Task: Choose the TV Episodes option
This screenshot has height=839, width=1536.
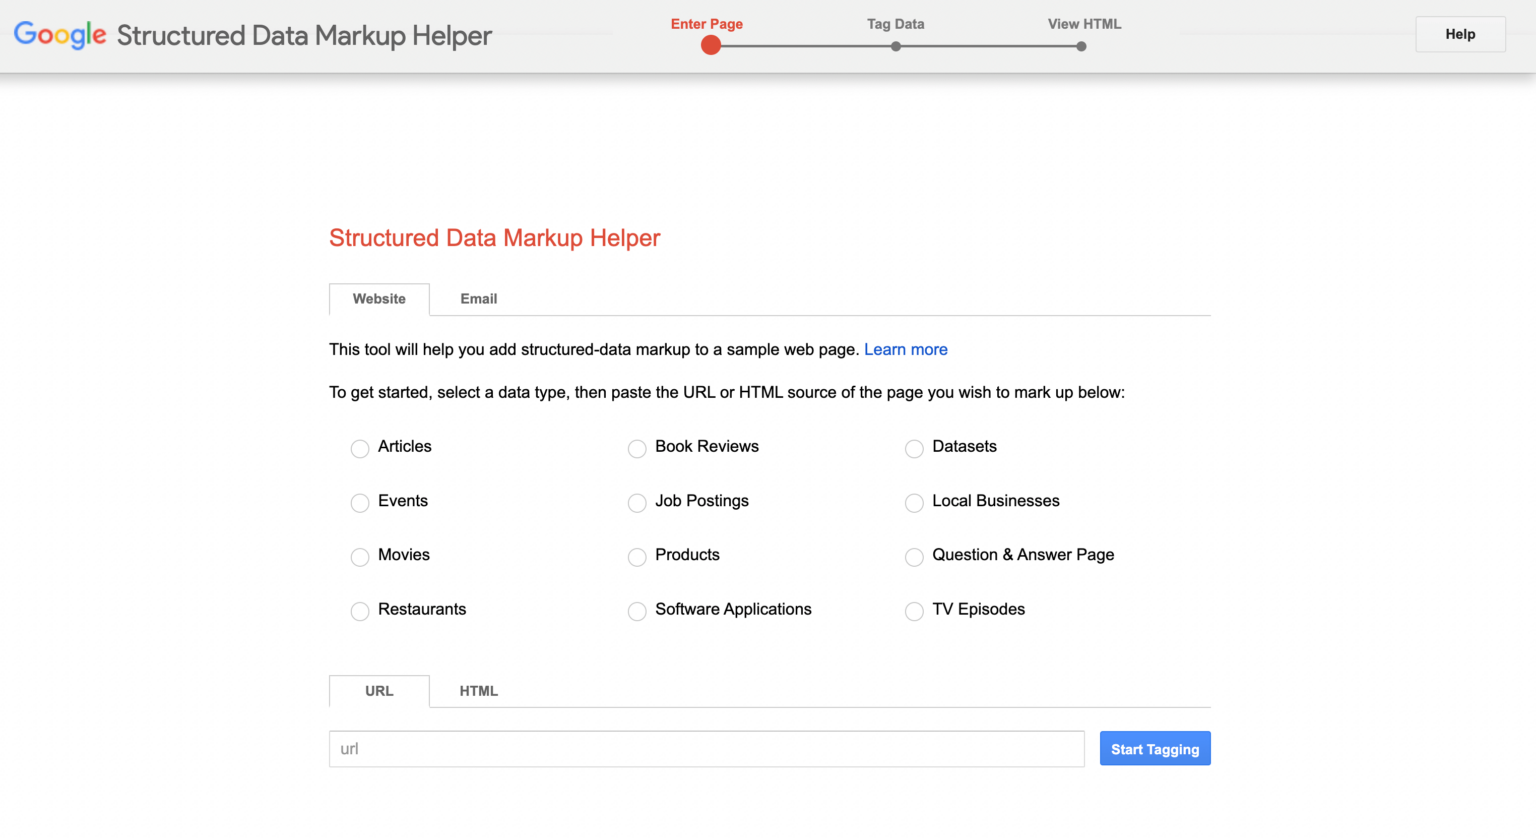Action: (914, 611)
